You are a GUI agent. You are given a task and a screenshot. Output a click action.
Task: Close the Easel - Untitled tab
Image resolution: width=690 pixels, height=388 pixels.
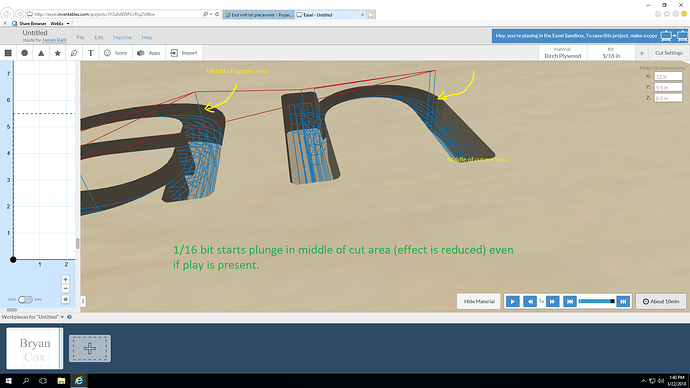[x=363, y=15]
